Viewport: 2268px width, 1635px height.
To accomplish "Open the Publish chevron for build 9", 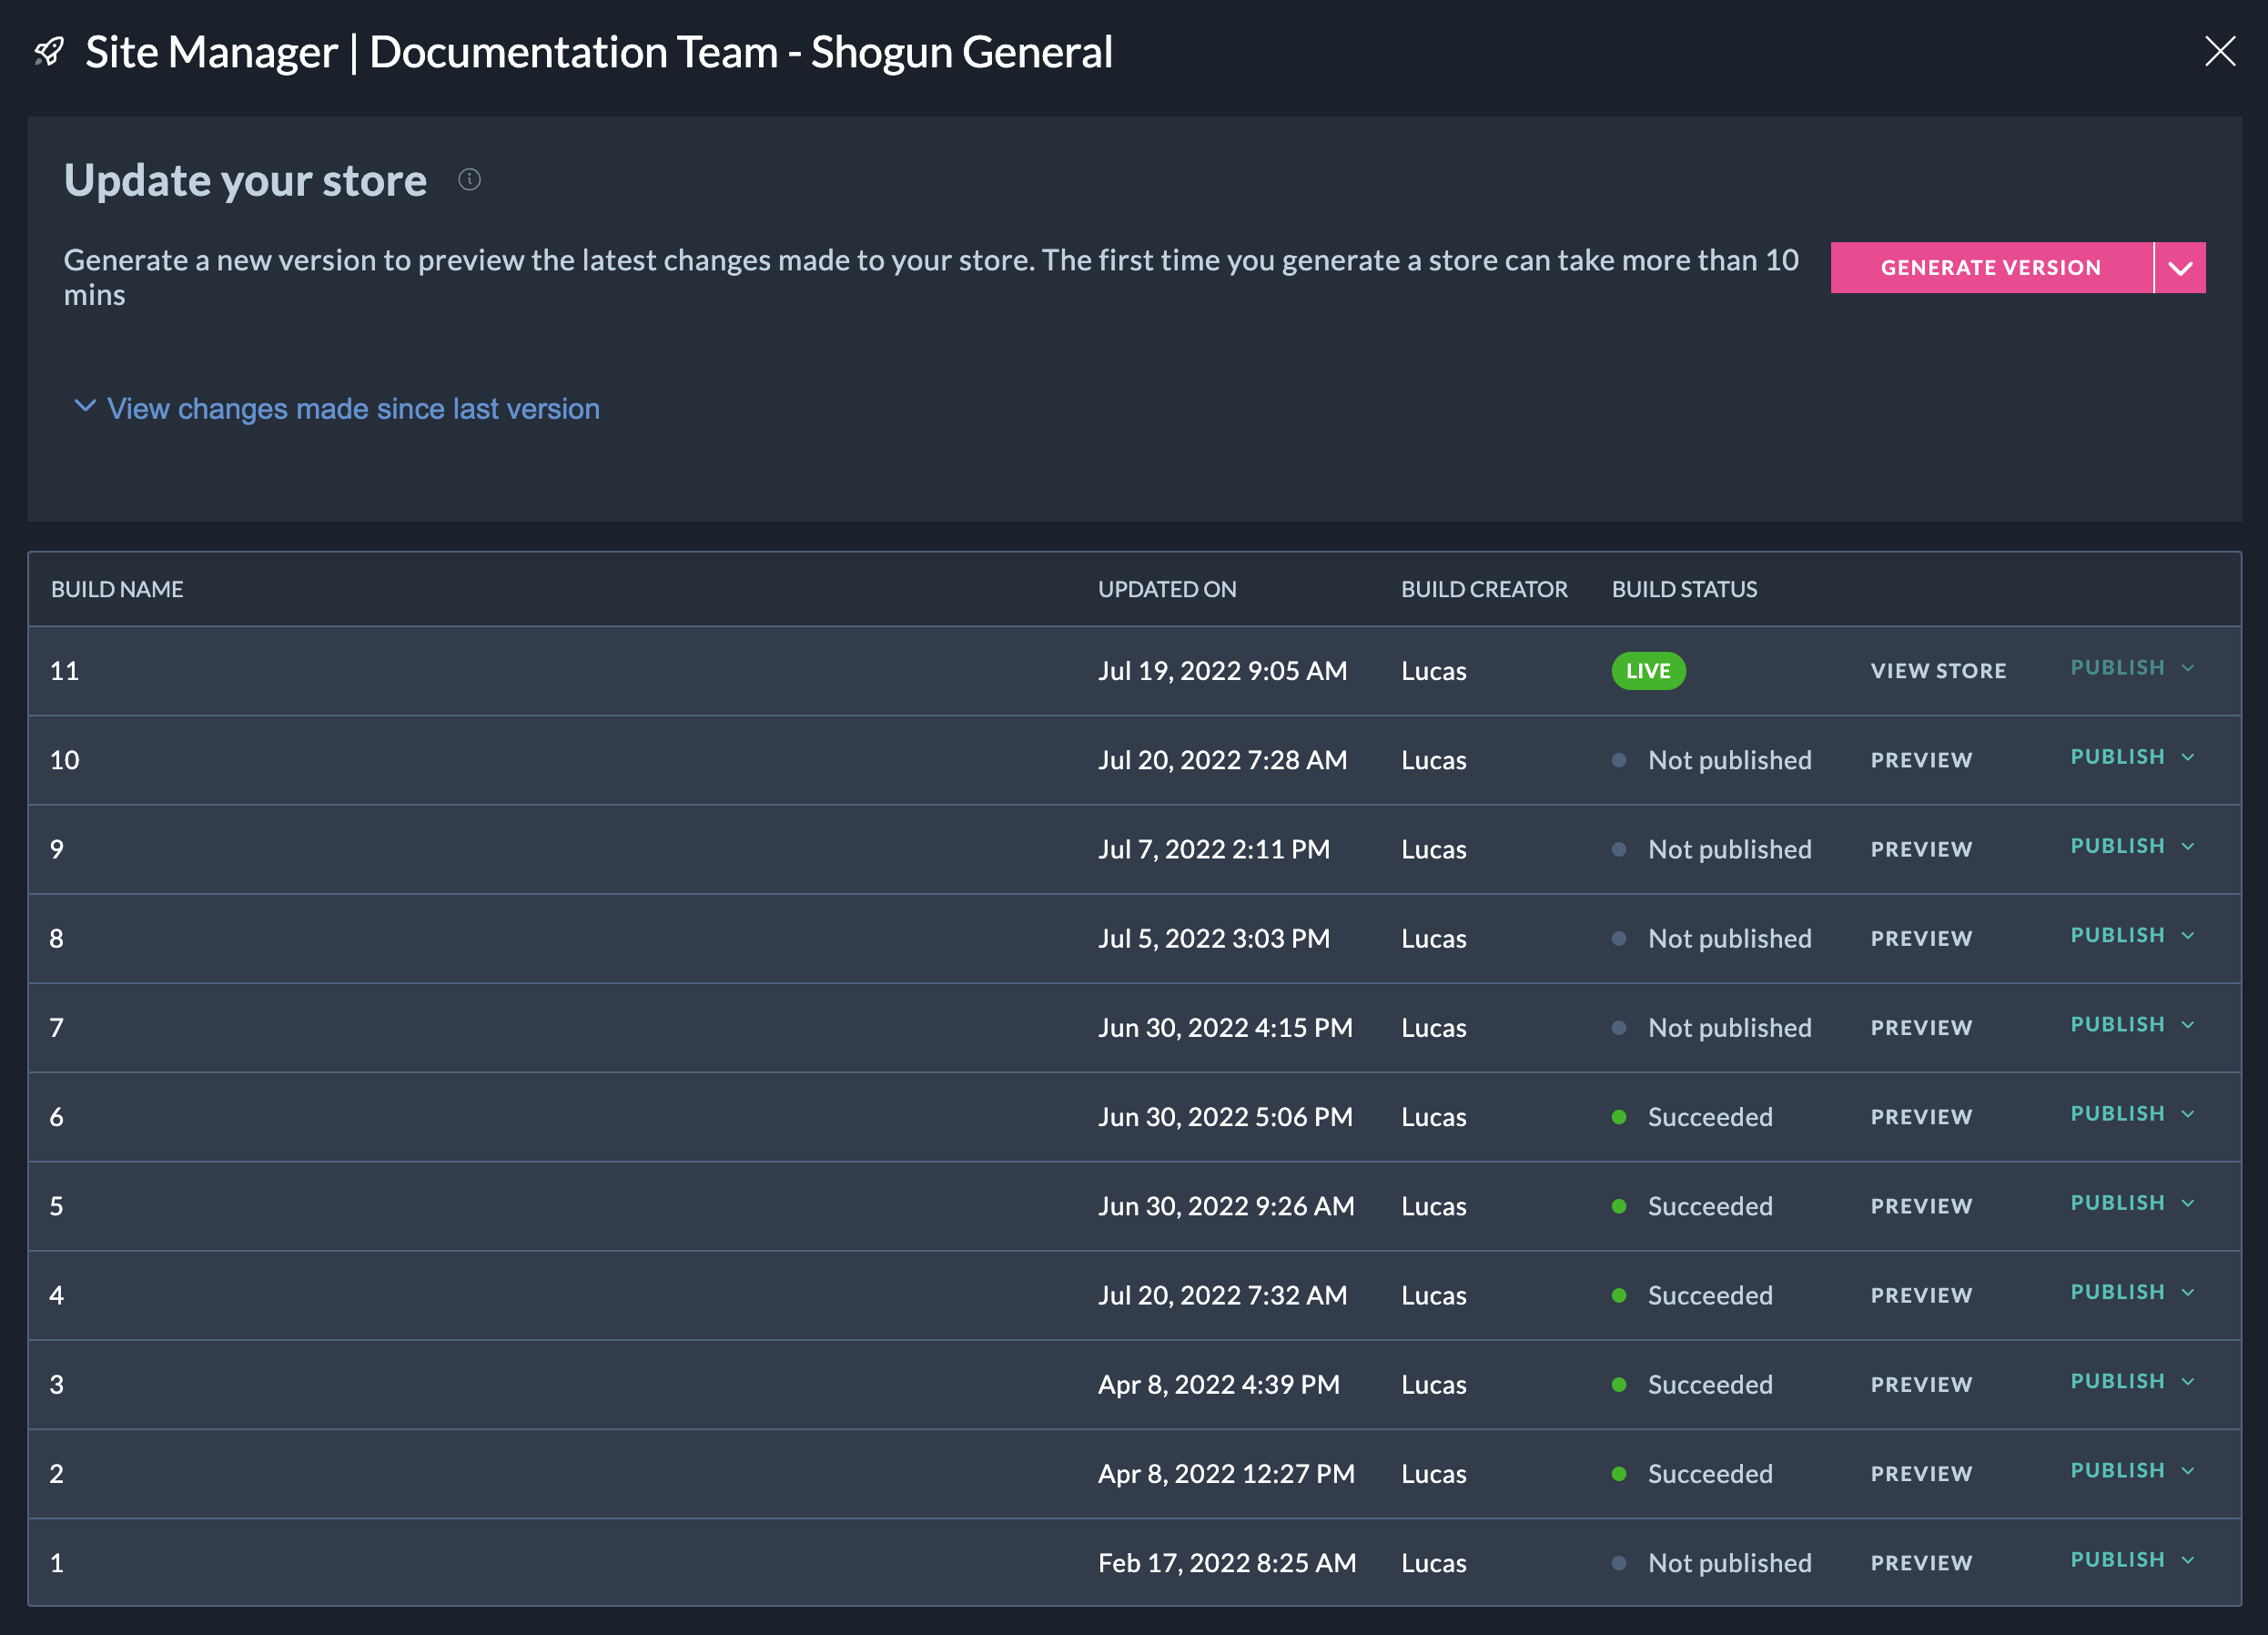I will [2188, 847].
